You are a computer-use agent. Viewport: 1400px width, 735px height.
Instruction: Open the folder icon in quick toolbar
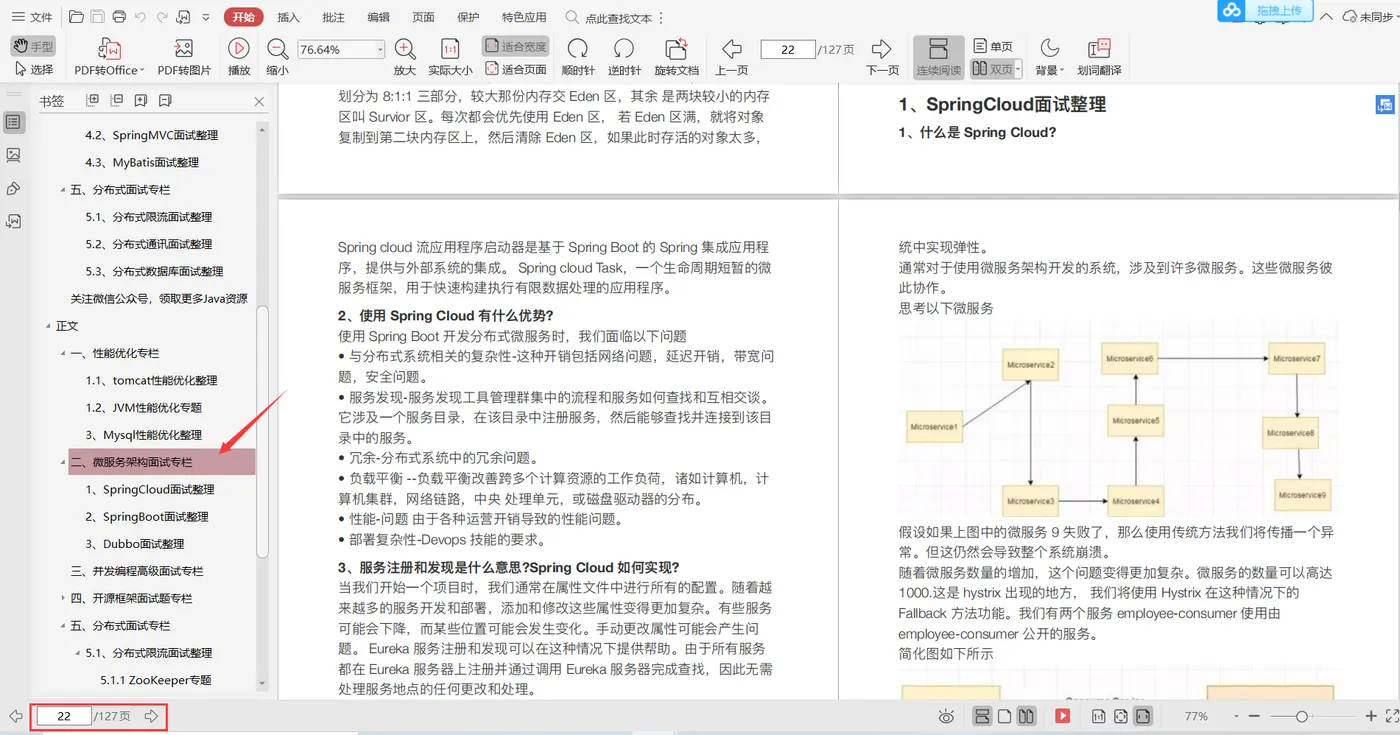click(77, 17)
